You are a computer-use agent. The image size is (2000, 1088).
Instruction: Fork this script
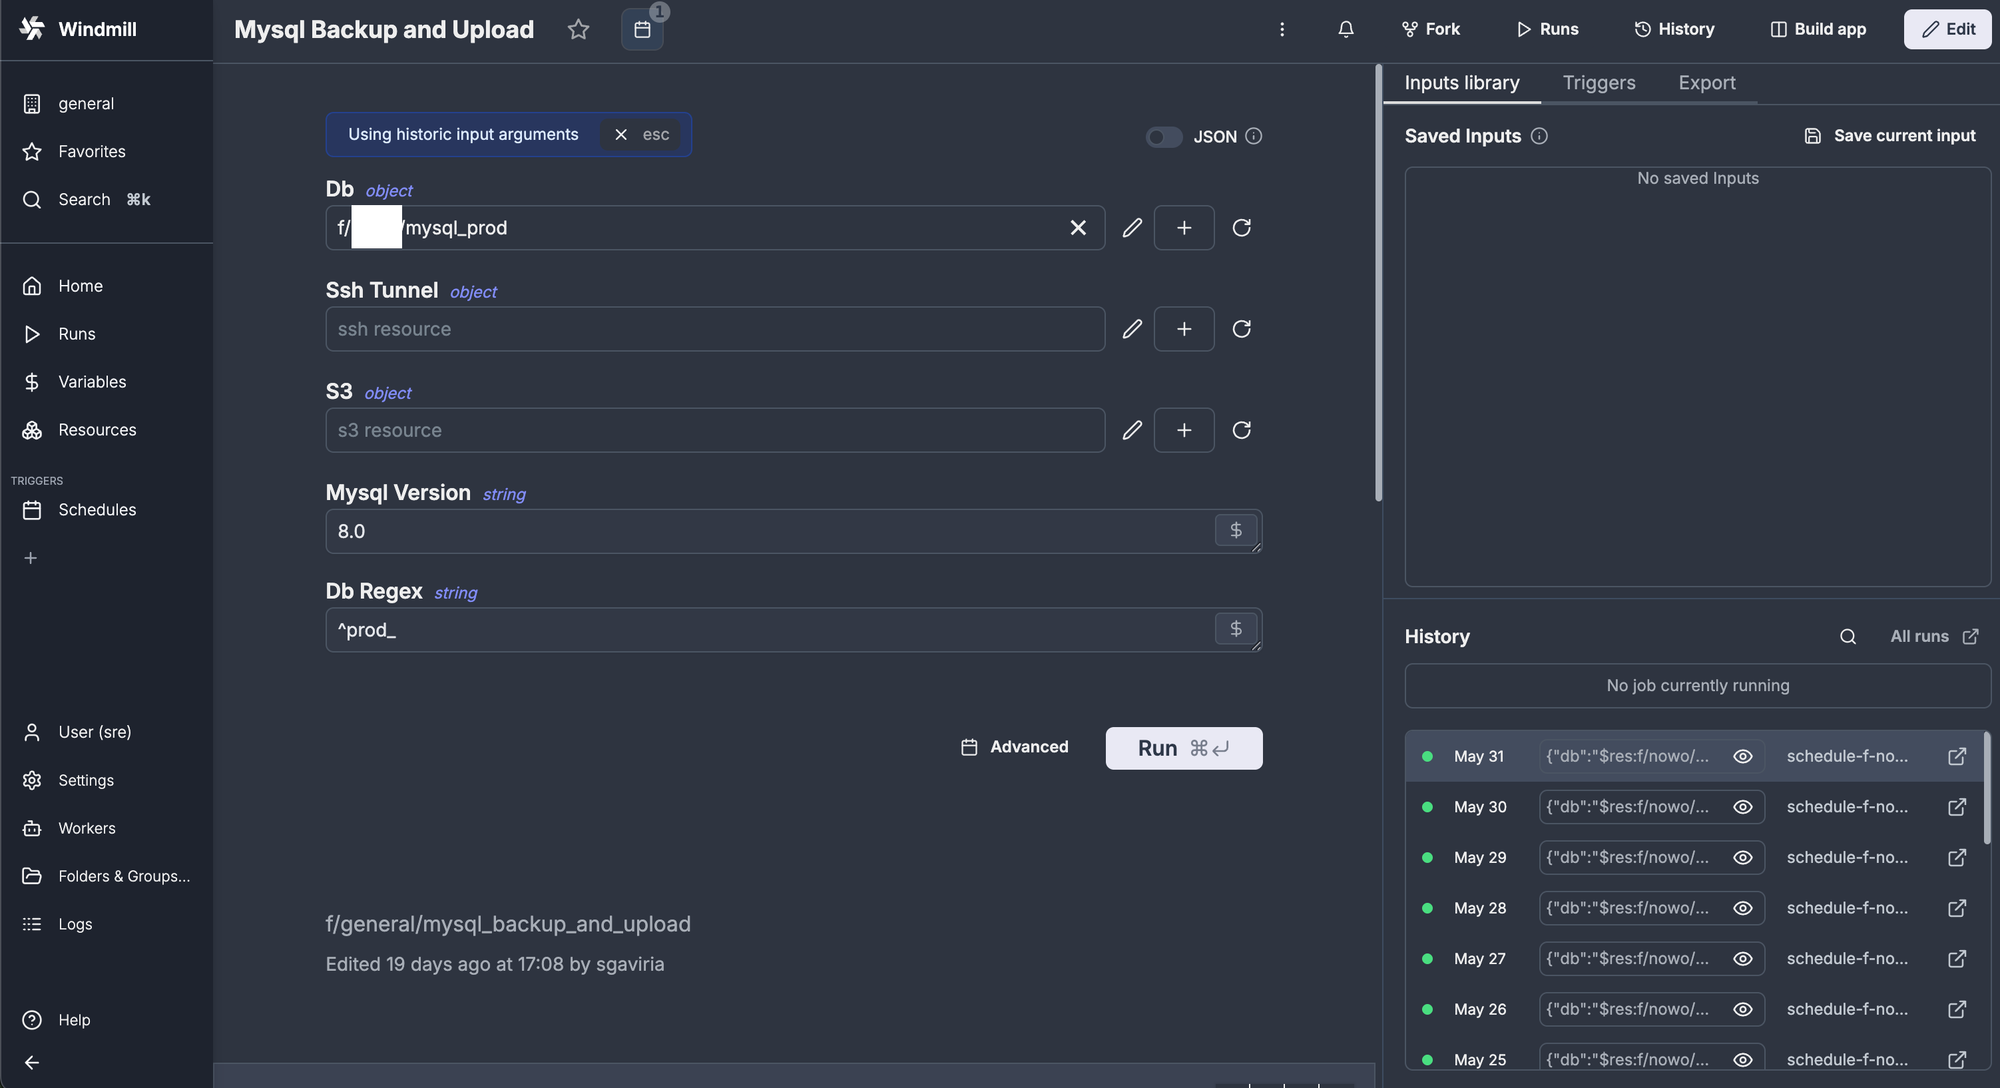pos(1431,30)
